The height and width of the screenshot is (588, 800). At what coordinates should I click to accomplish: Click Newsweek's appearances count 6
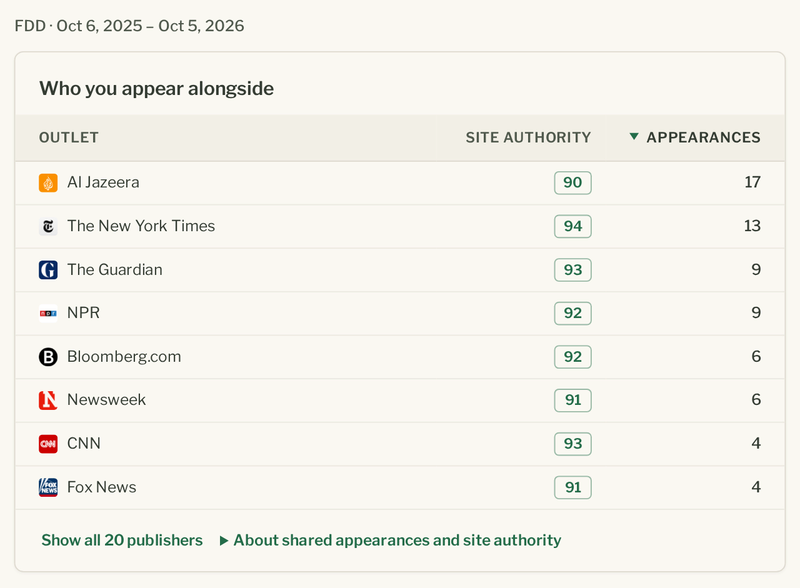click(756, 400)
